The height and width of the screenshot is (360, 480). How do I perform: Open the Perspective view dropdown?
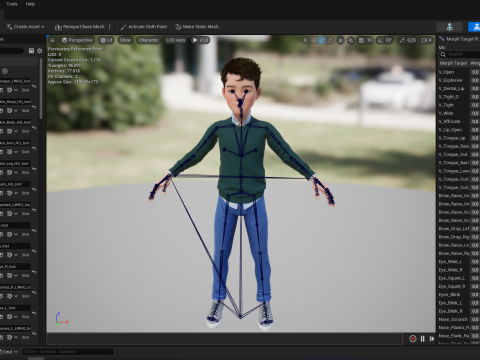[77, 40]
